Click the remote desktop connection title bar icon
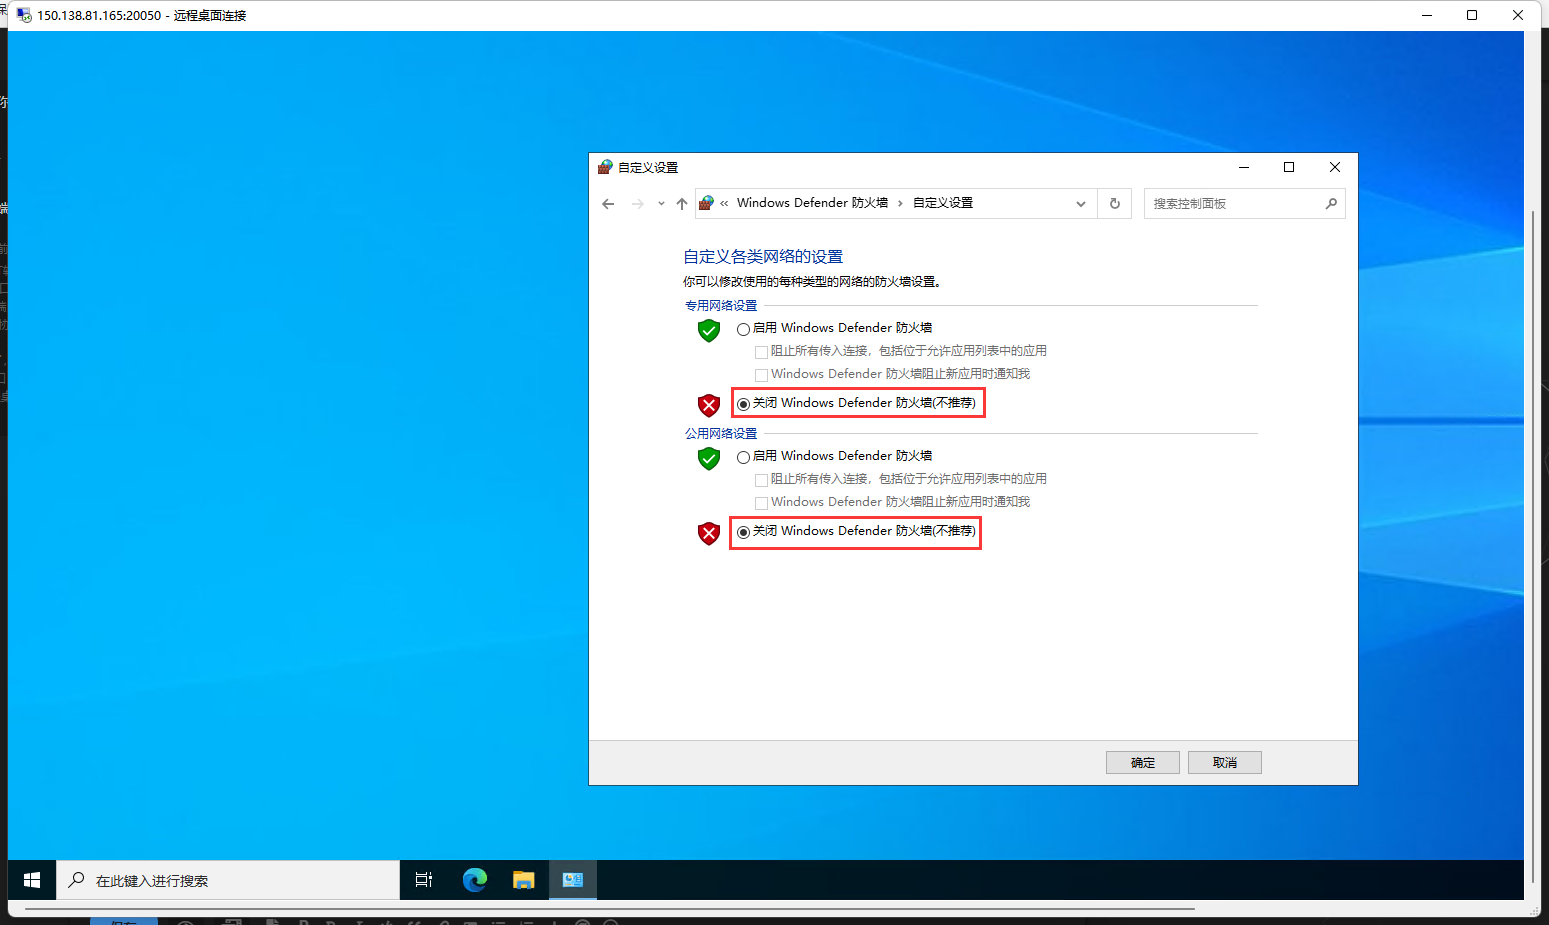Viewport: 1549px width, 925px height. [x=24, y=15]
